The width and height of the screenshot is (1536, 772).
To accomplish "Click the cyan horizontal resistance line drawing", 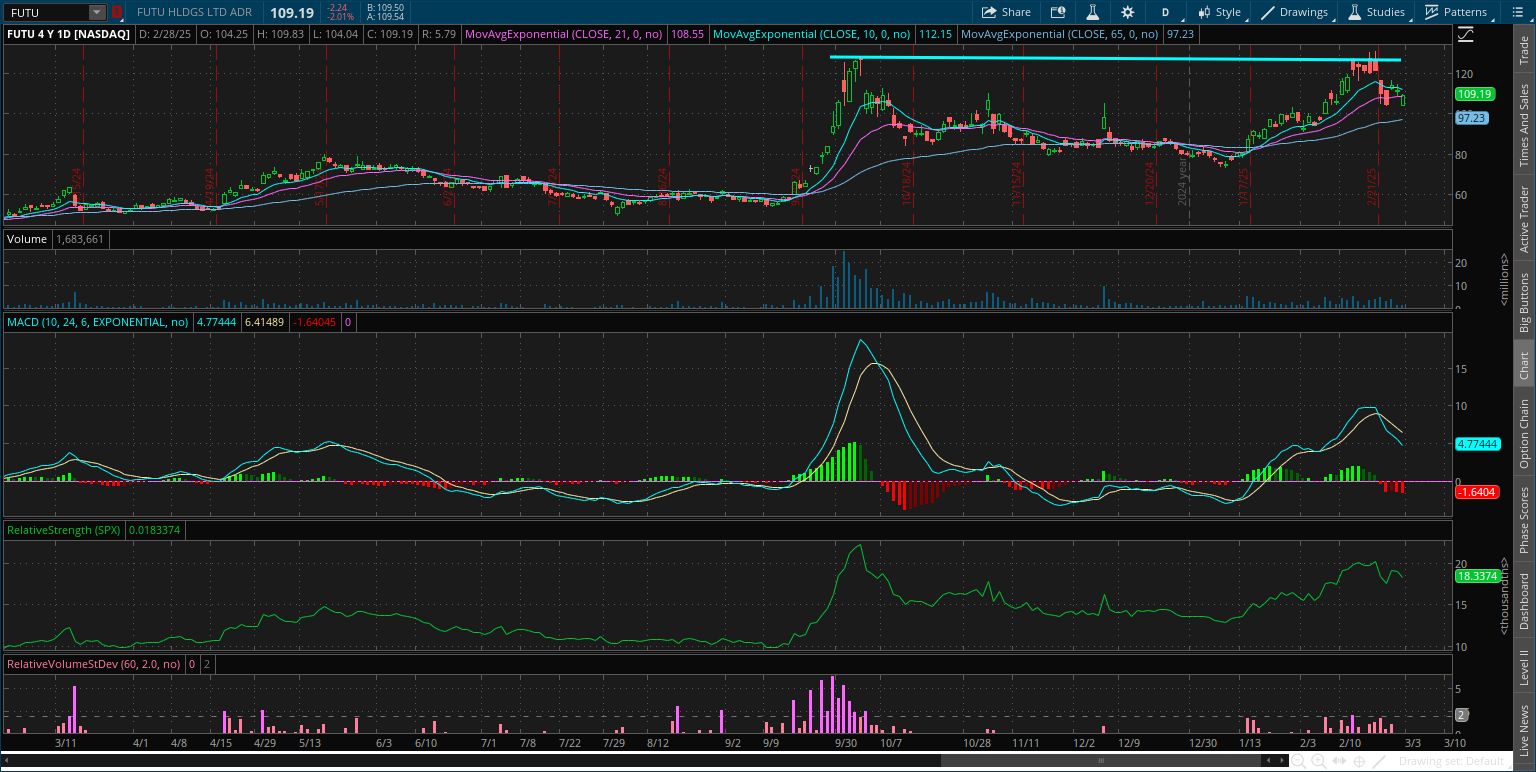I will pos(1115,59).
